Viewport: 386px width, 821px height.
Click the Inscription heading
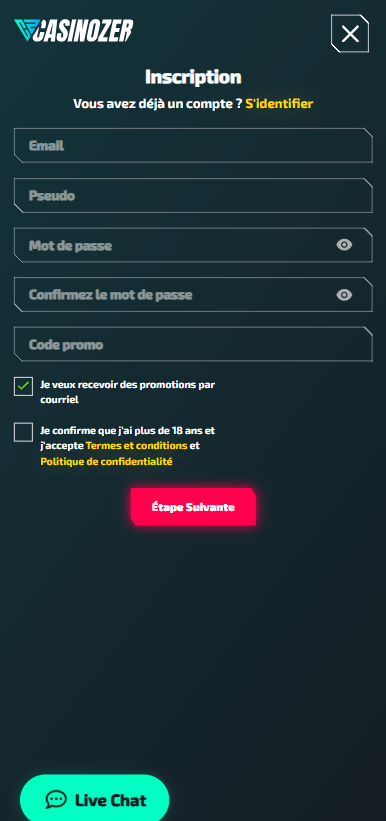[193, 77]
